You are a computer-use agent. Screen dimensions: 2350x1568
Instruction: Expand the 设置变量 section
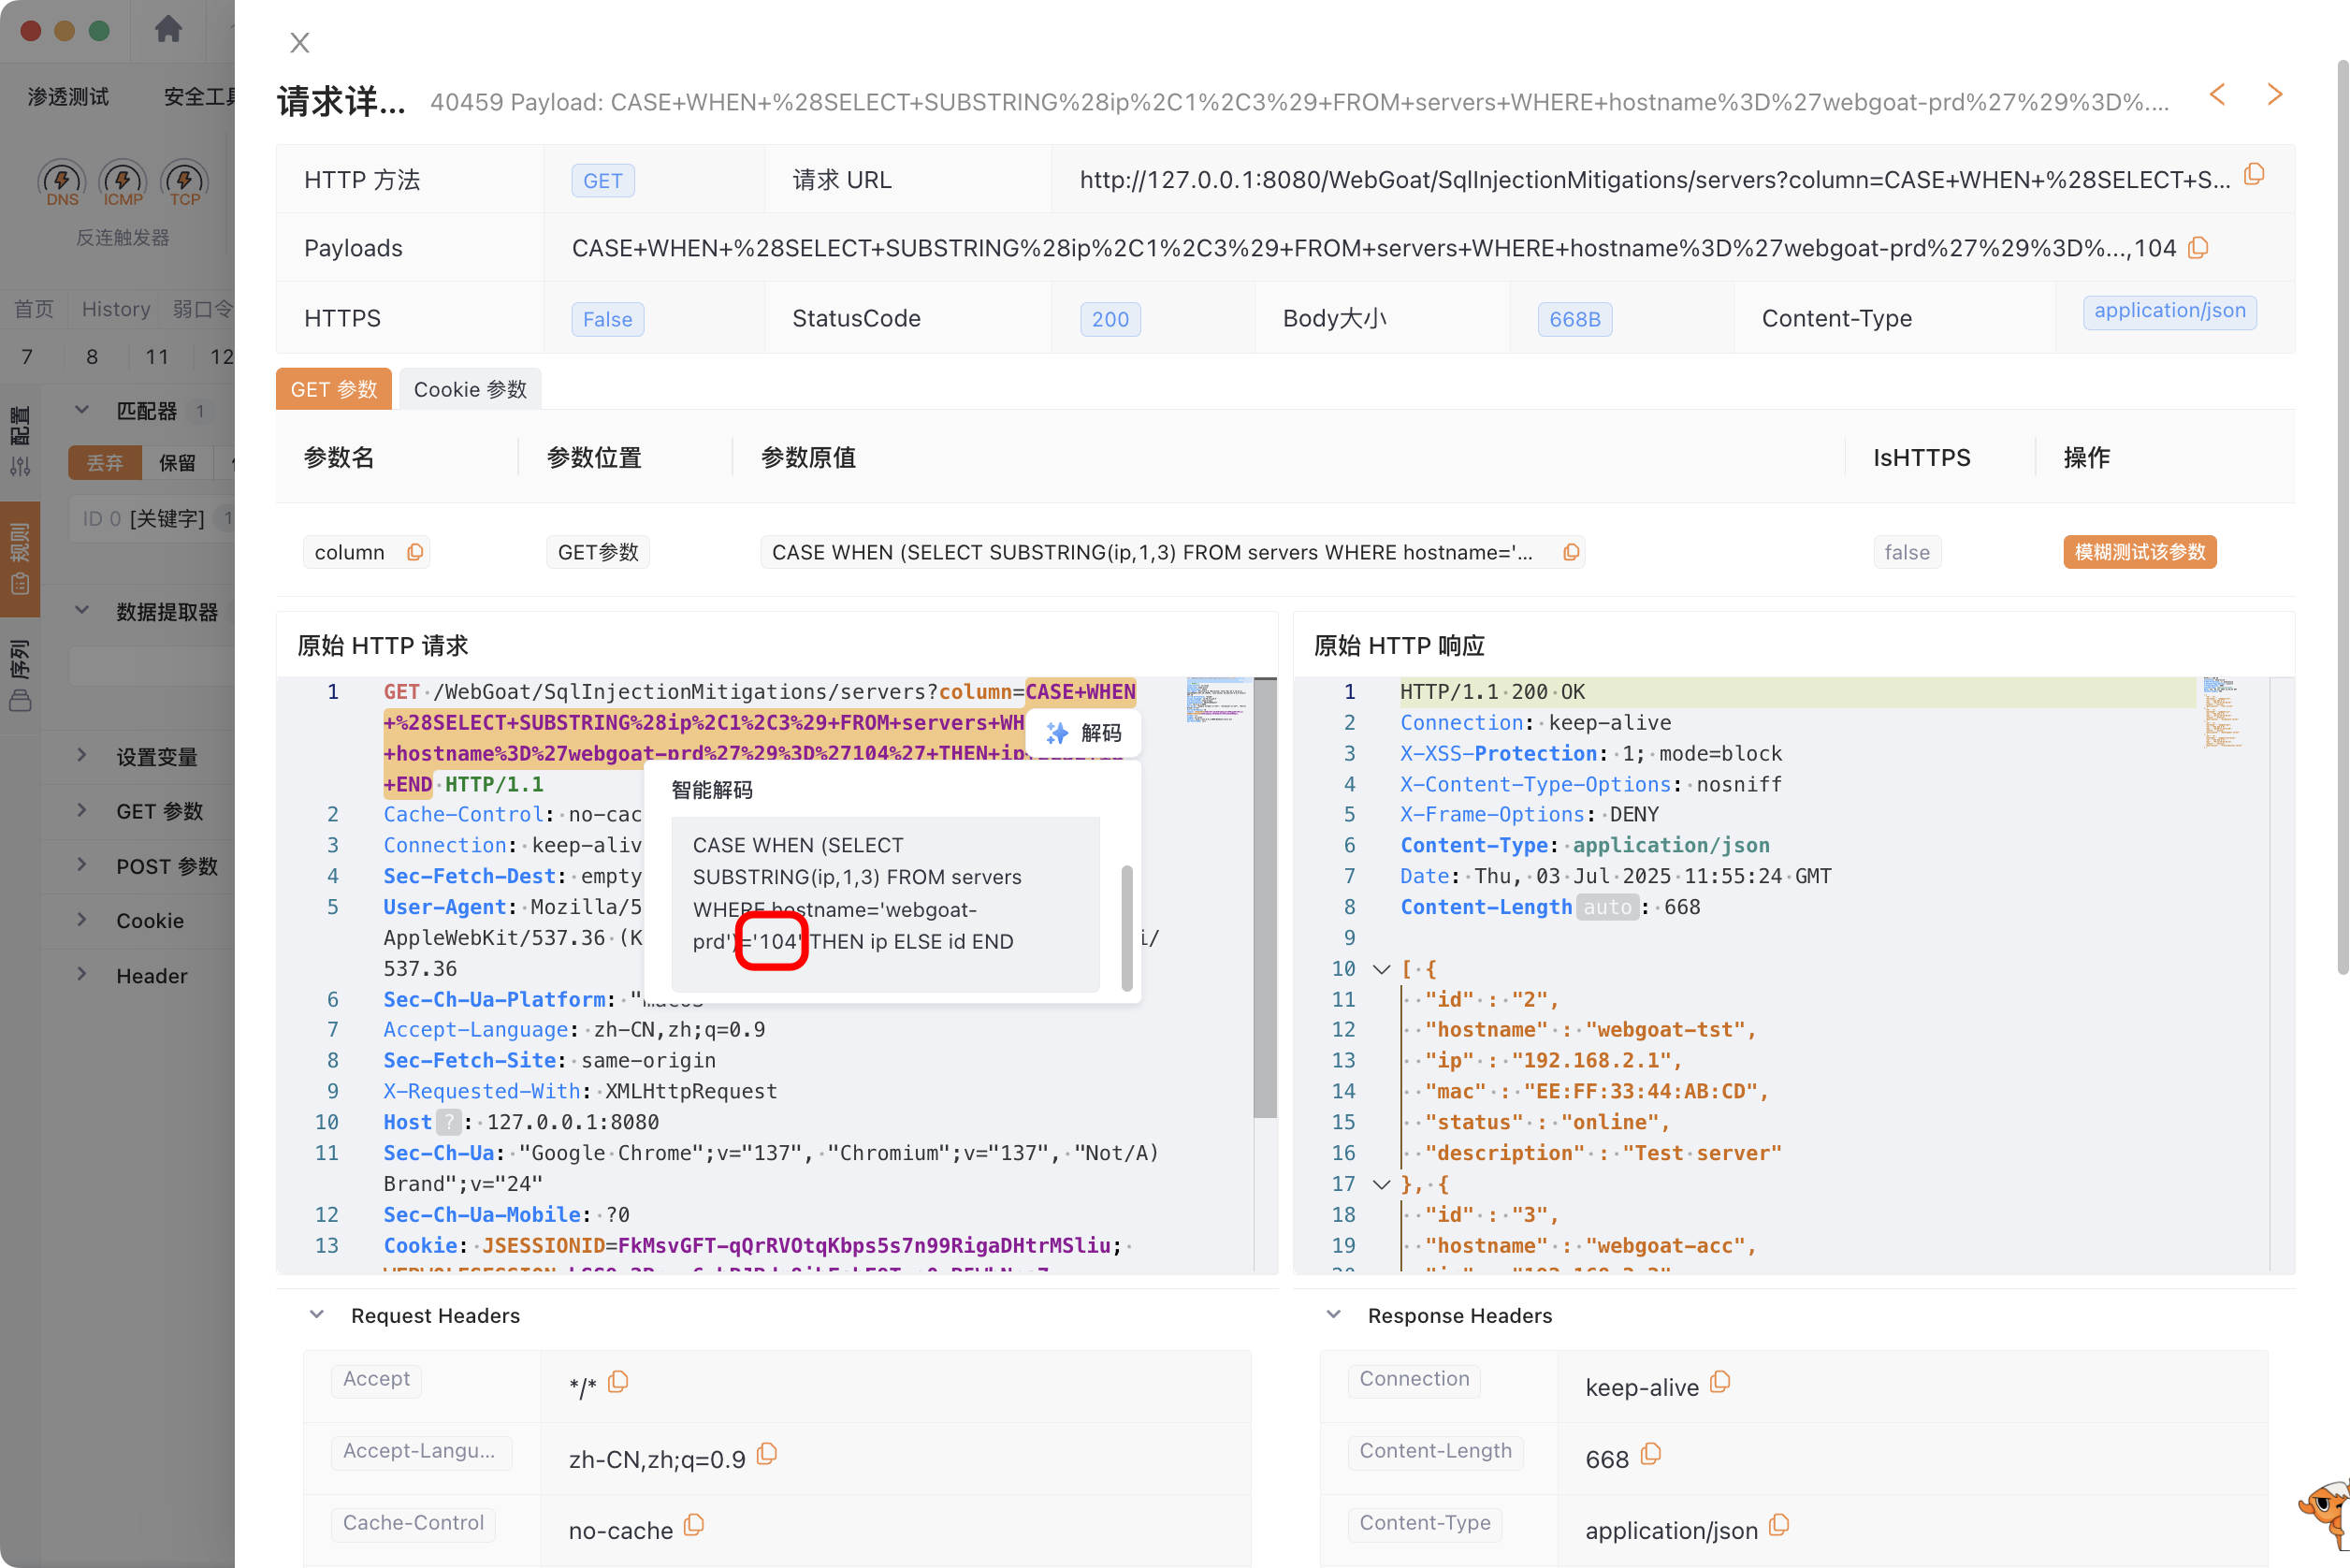[x=82, y=755]
